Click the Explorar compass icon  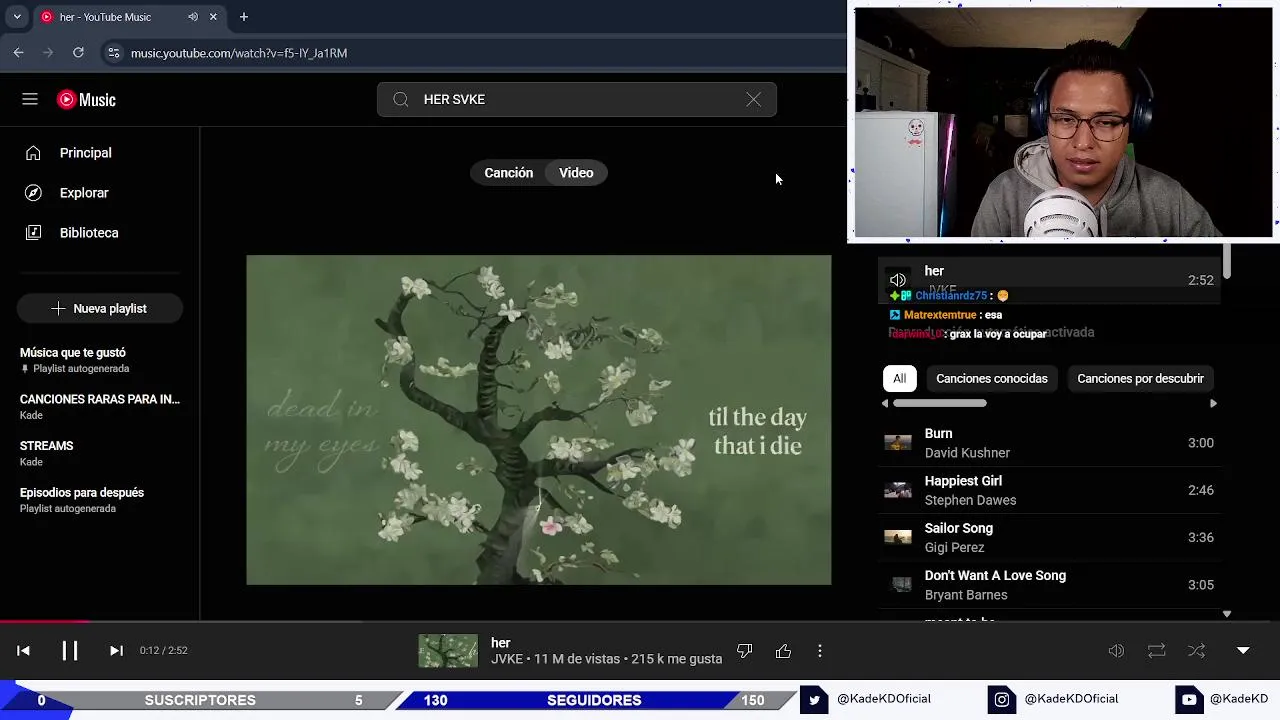33,193
